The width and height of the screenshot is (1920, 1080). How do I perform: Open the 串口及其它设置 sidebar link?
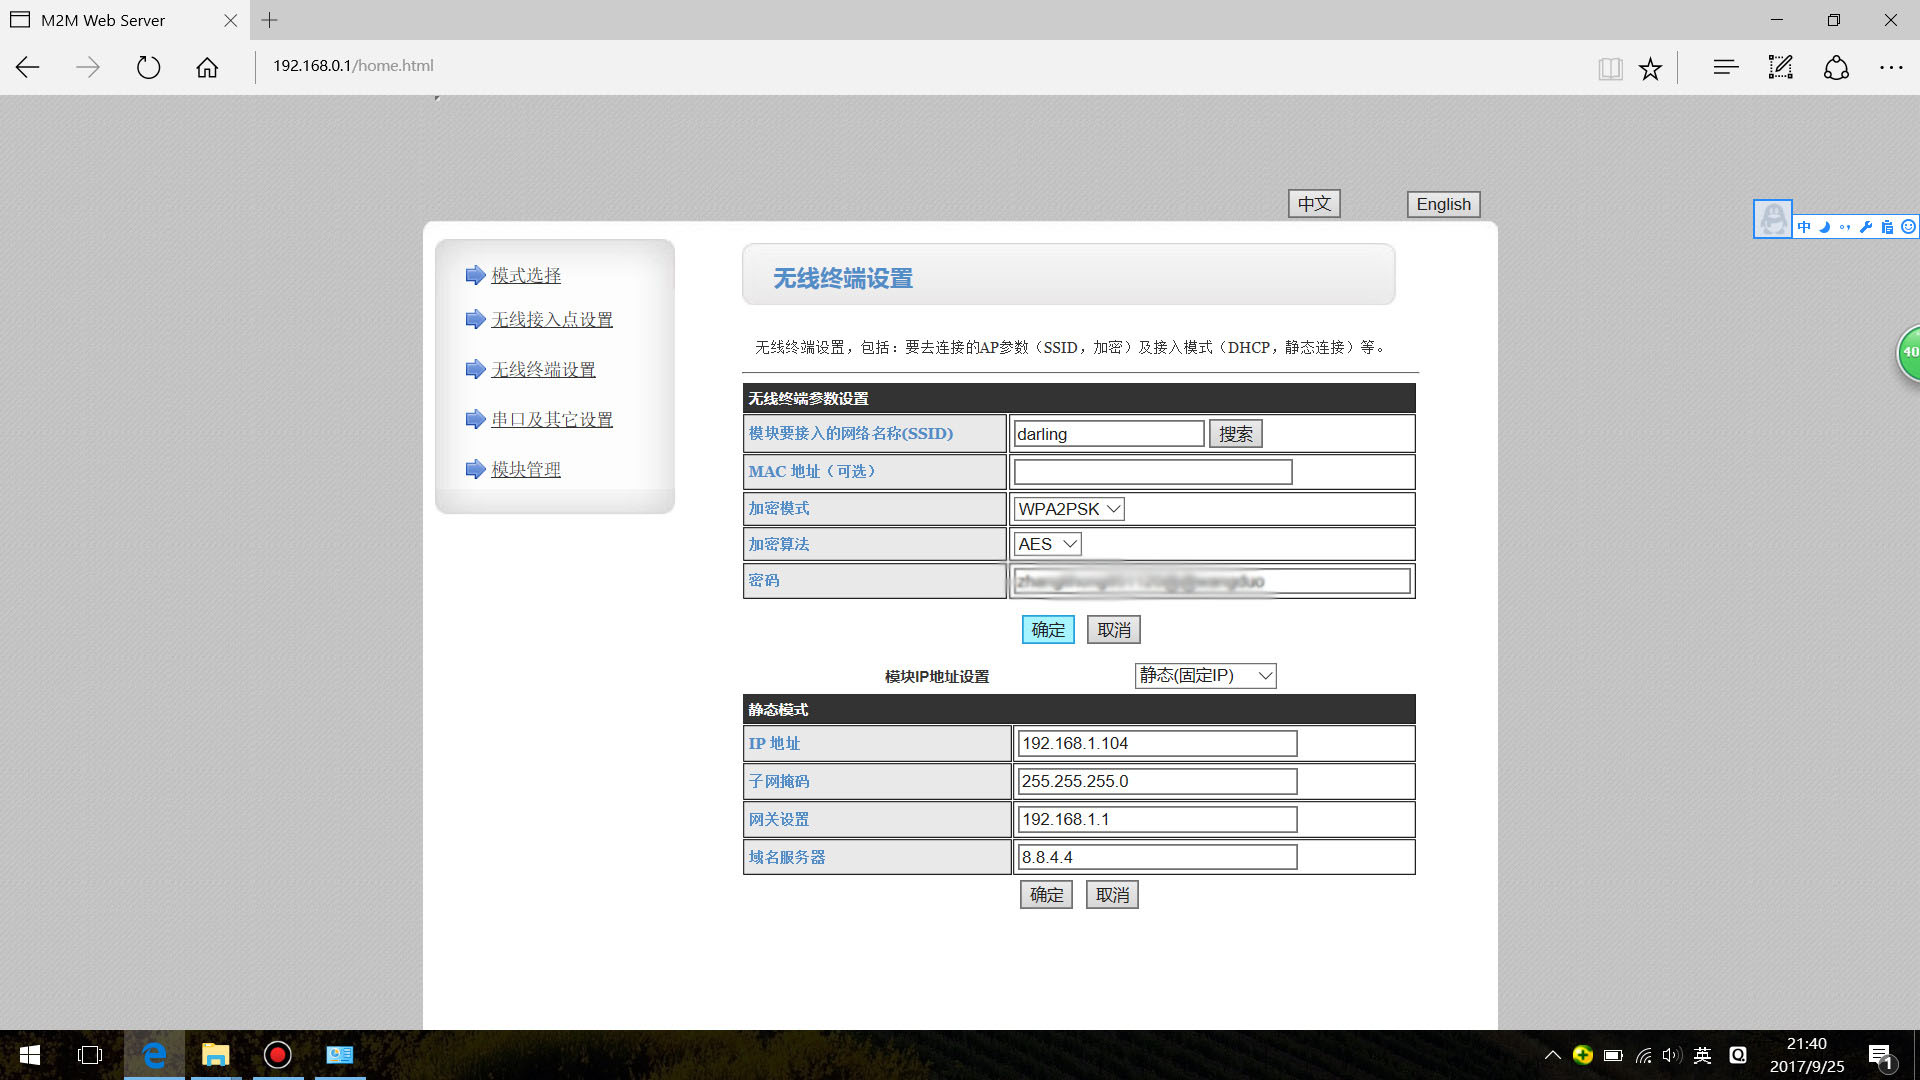[552, 420]
